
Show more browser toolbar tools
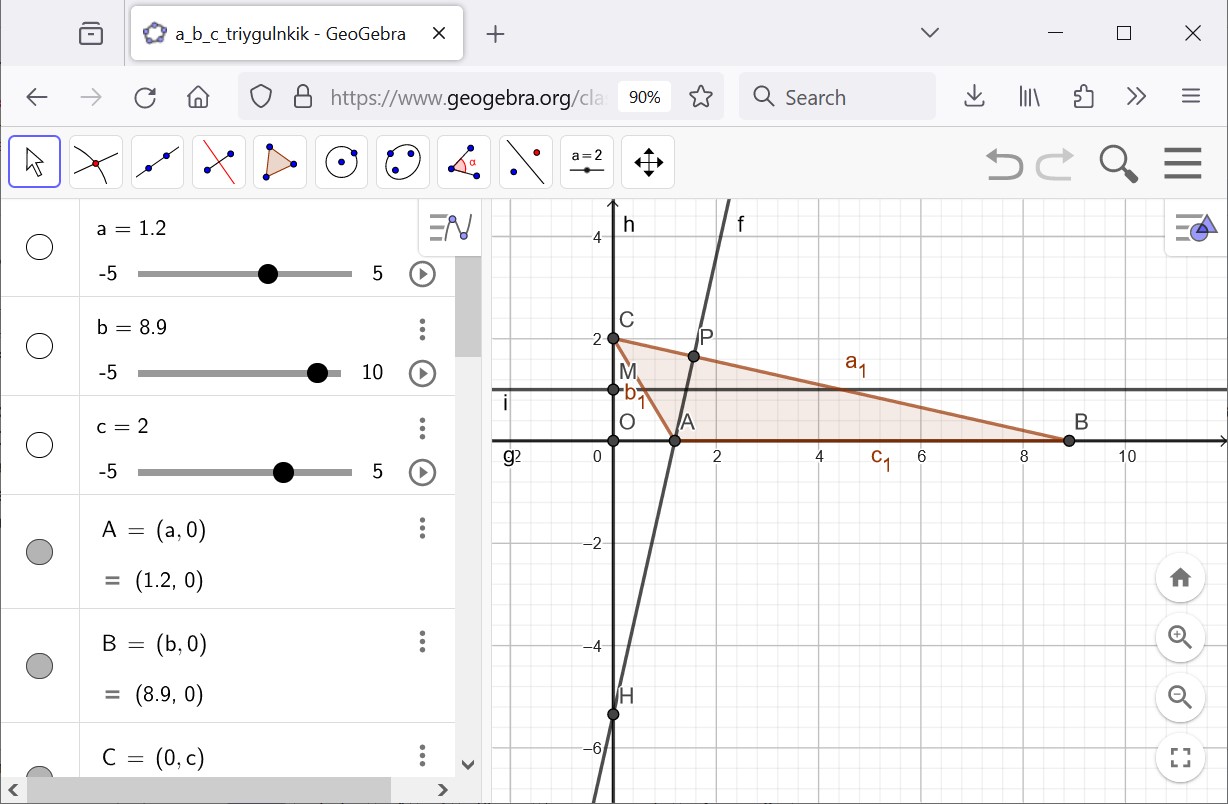coord(1136,97)
